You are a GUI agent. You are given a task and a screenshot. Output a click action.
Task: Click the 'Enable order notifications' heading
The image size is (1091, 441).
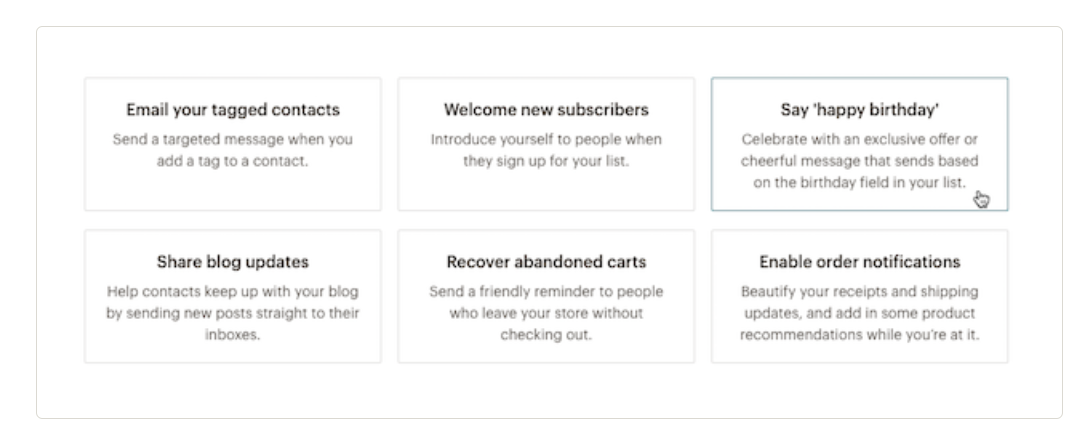859,262
